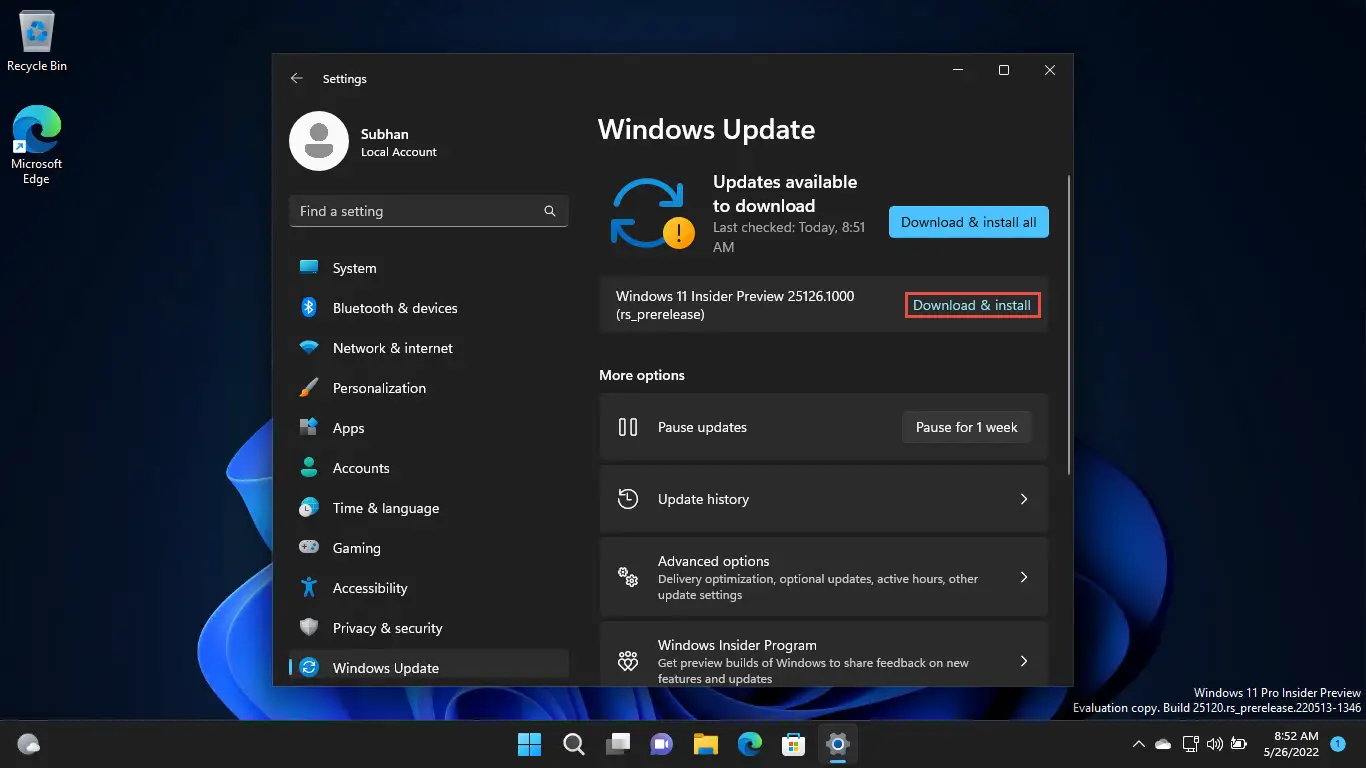
Task: Click the Privacy & security shield icon
Action: click(309, 628)
